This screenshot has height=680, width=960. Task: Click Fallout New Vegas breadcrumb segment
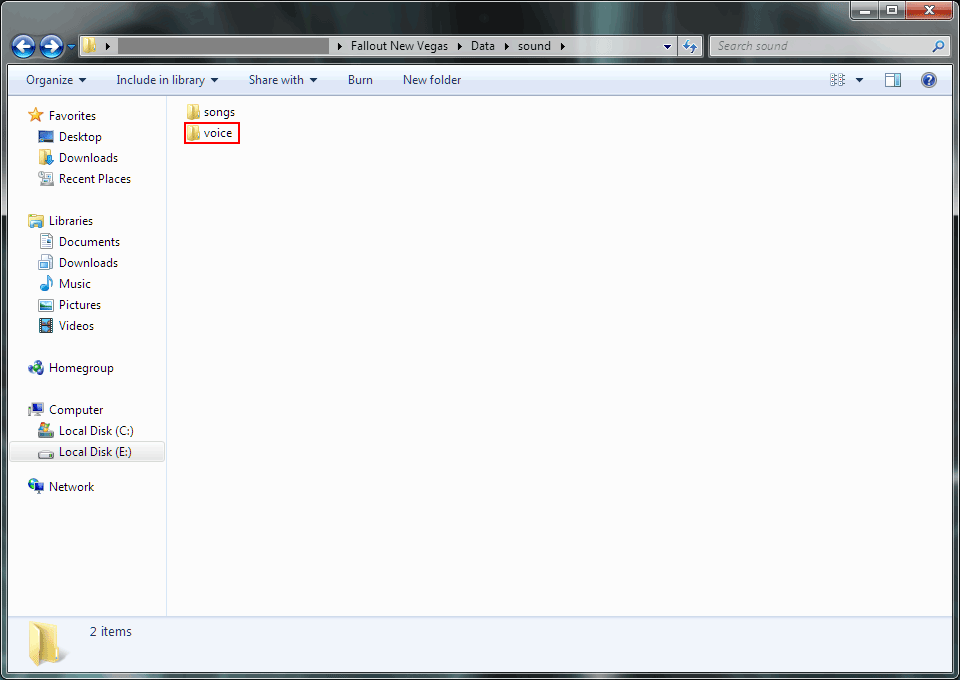click(401, 46)
